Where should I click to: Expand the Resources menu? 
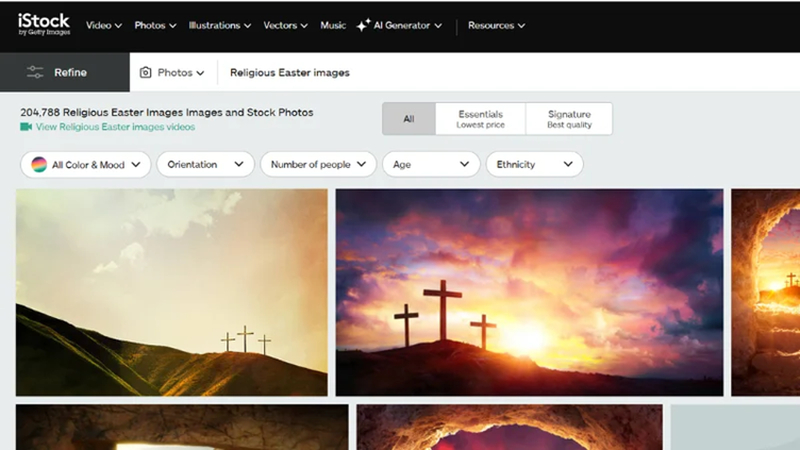[x=496, y=25]
